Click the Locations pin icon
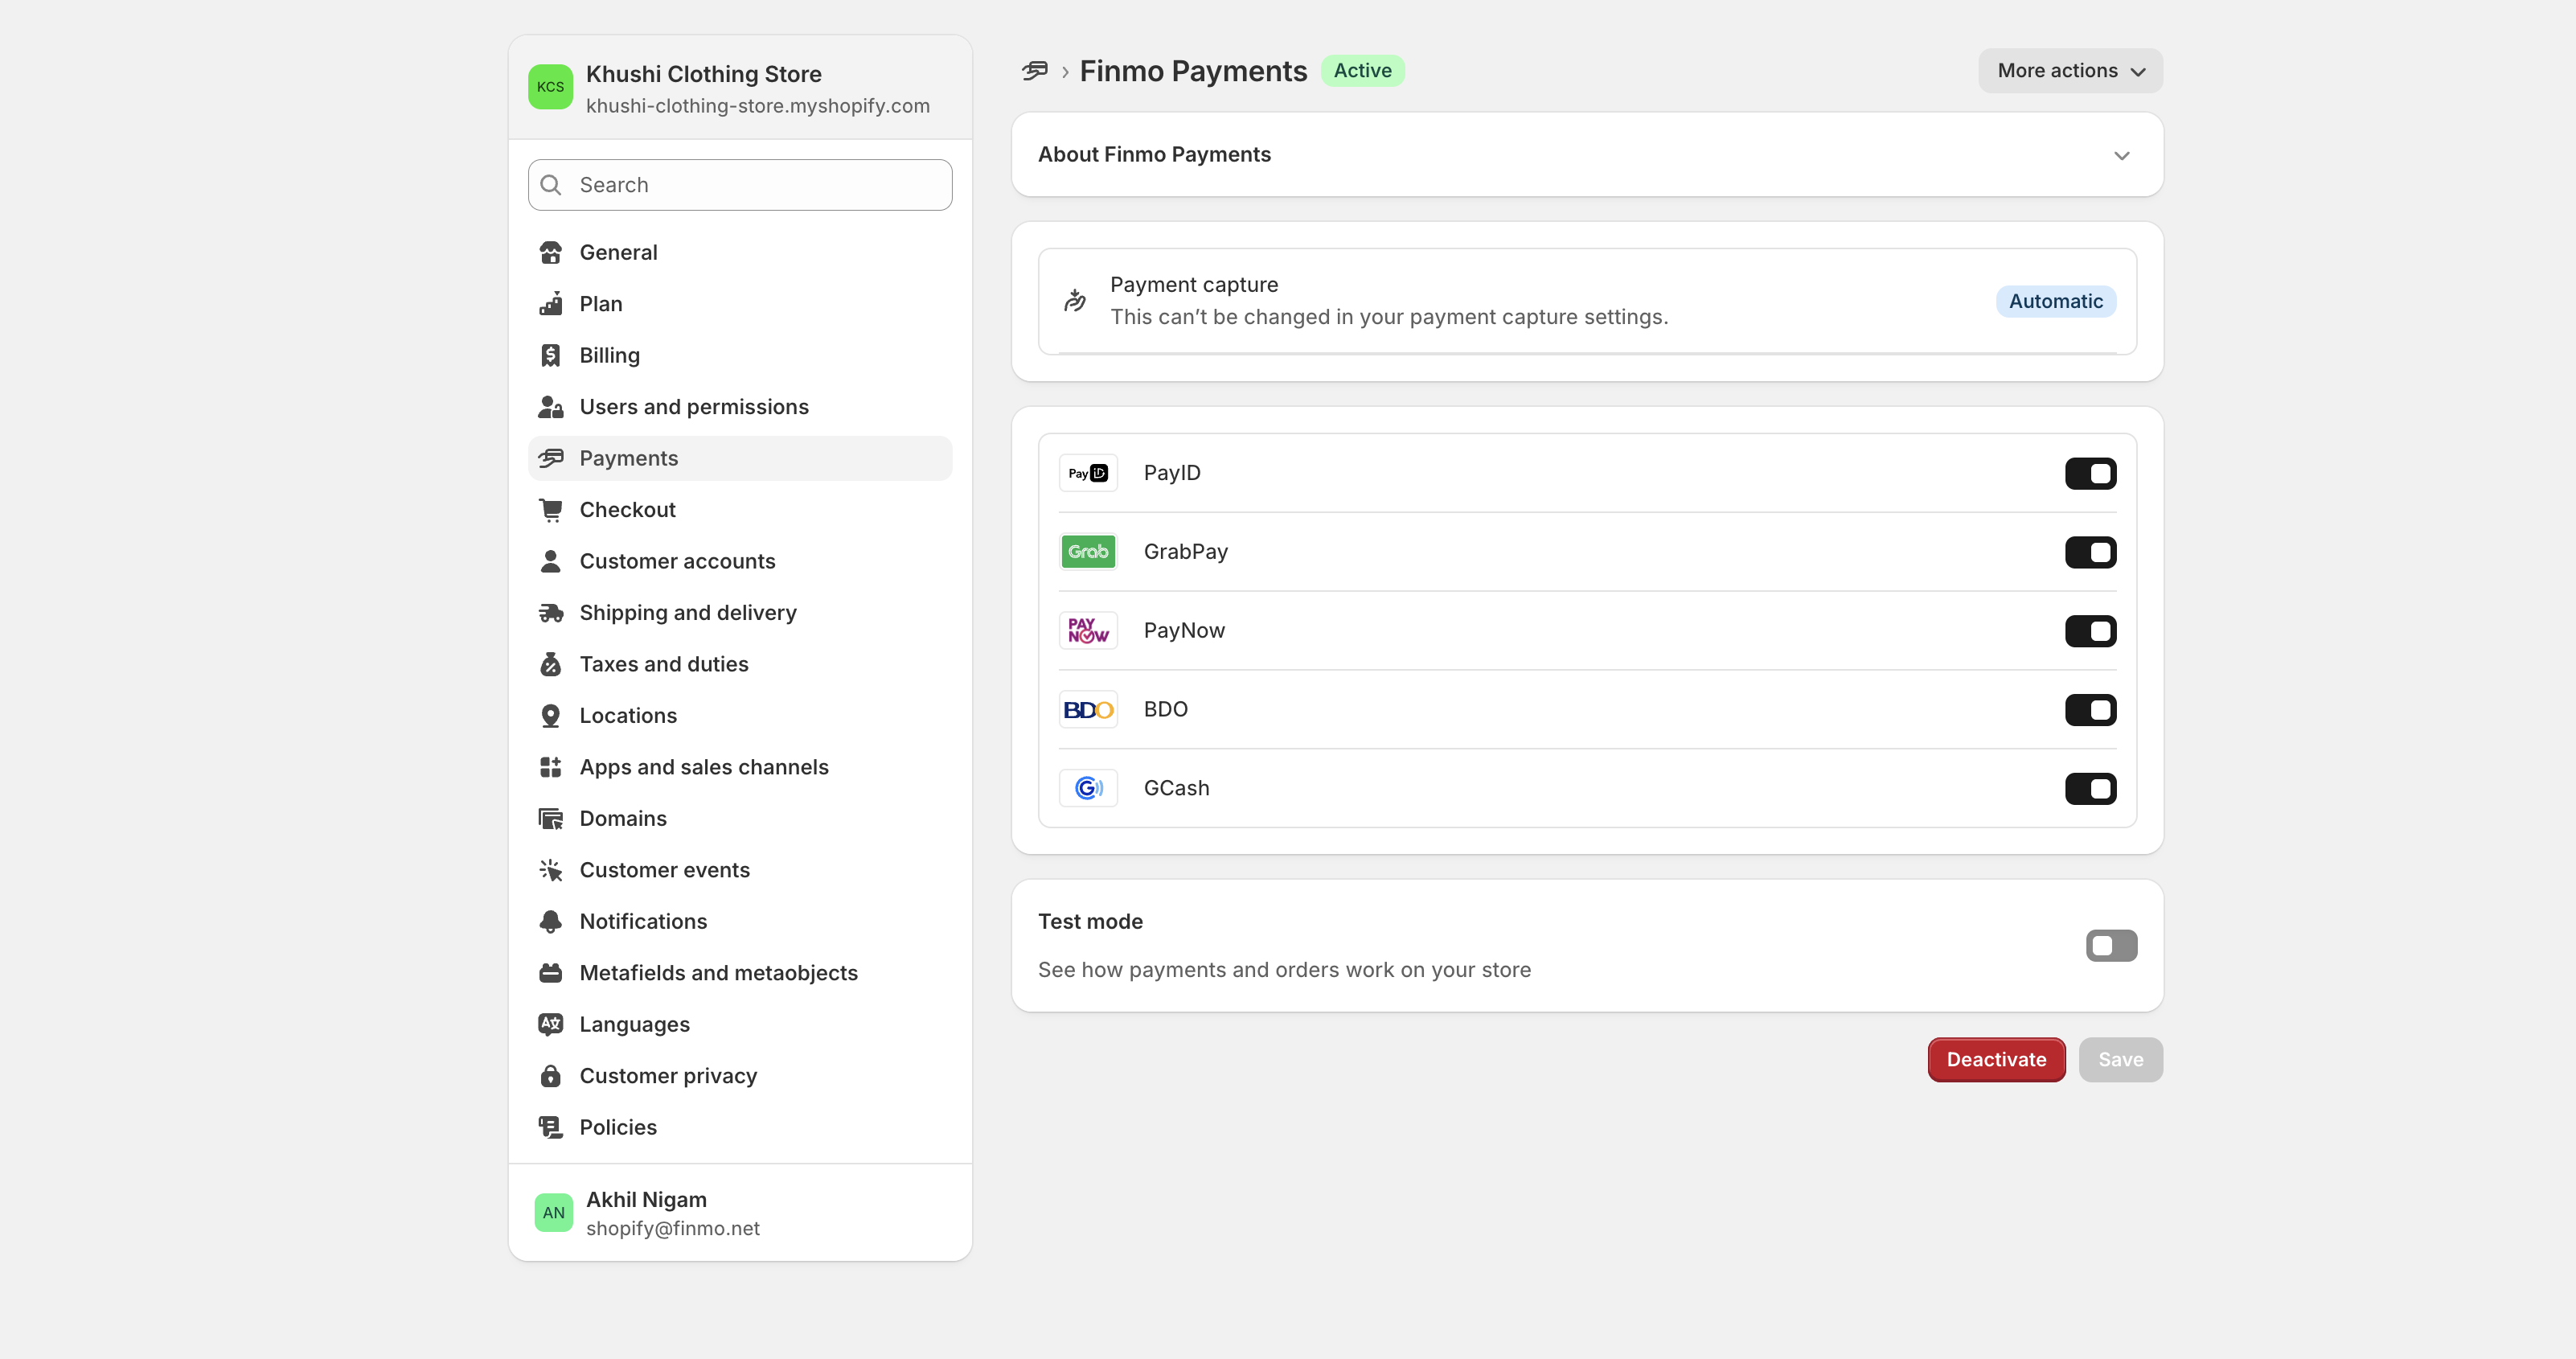The width and height of the screenshot is (2576, 1359). click(550, 716)
